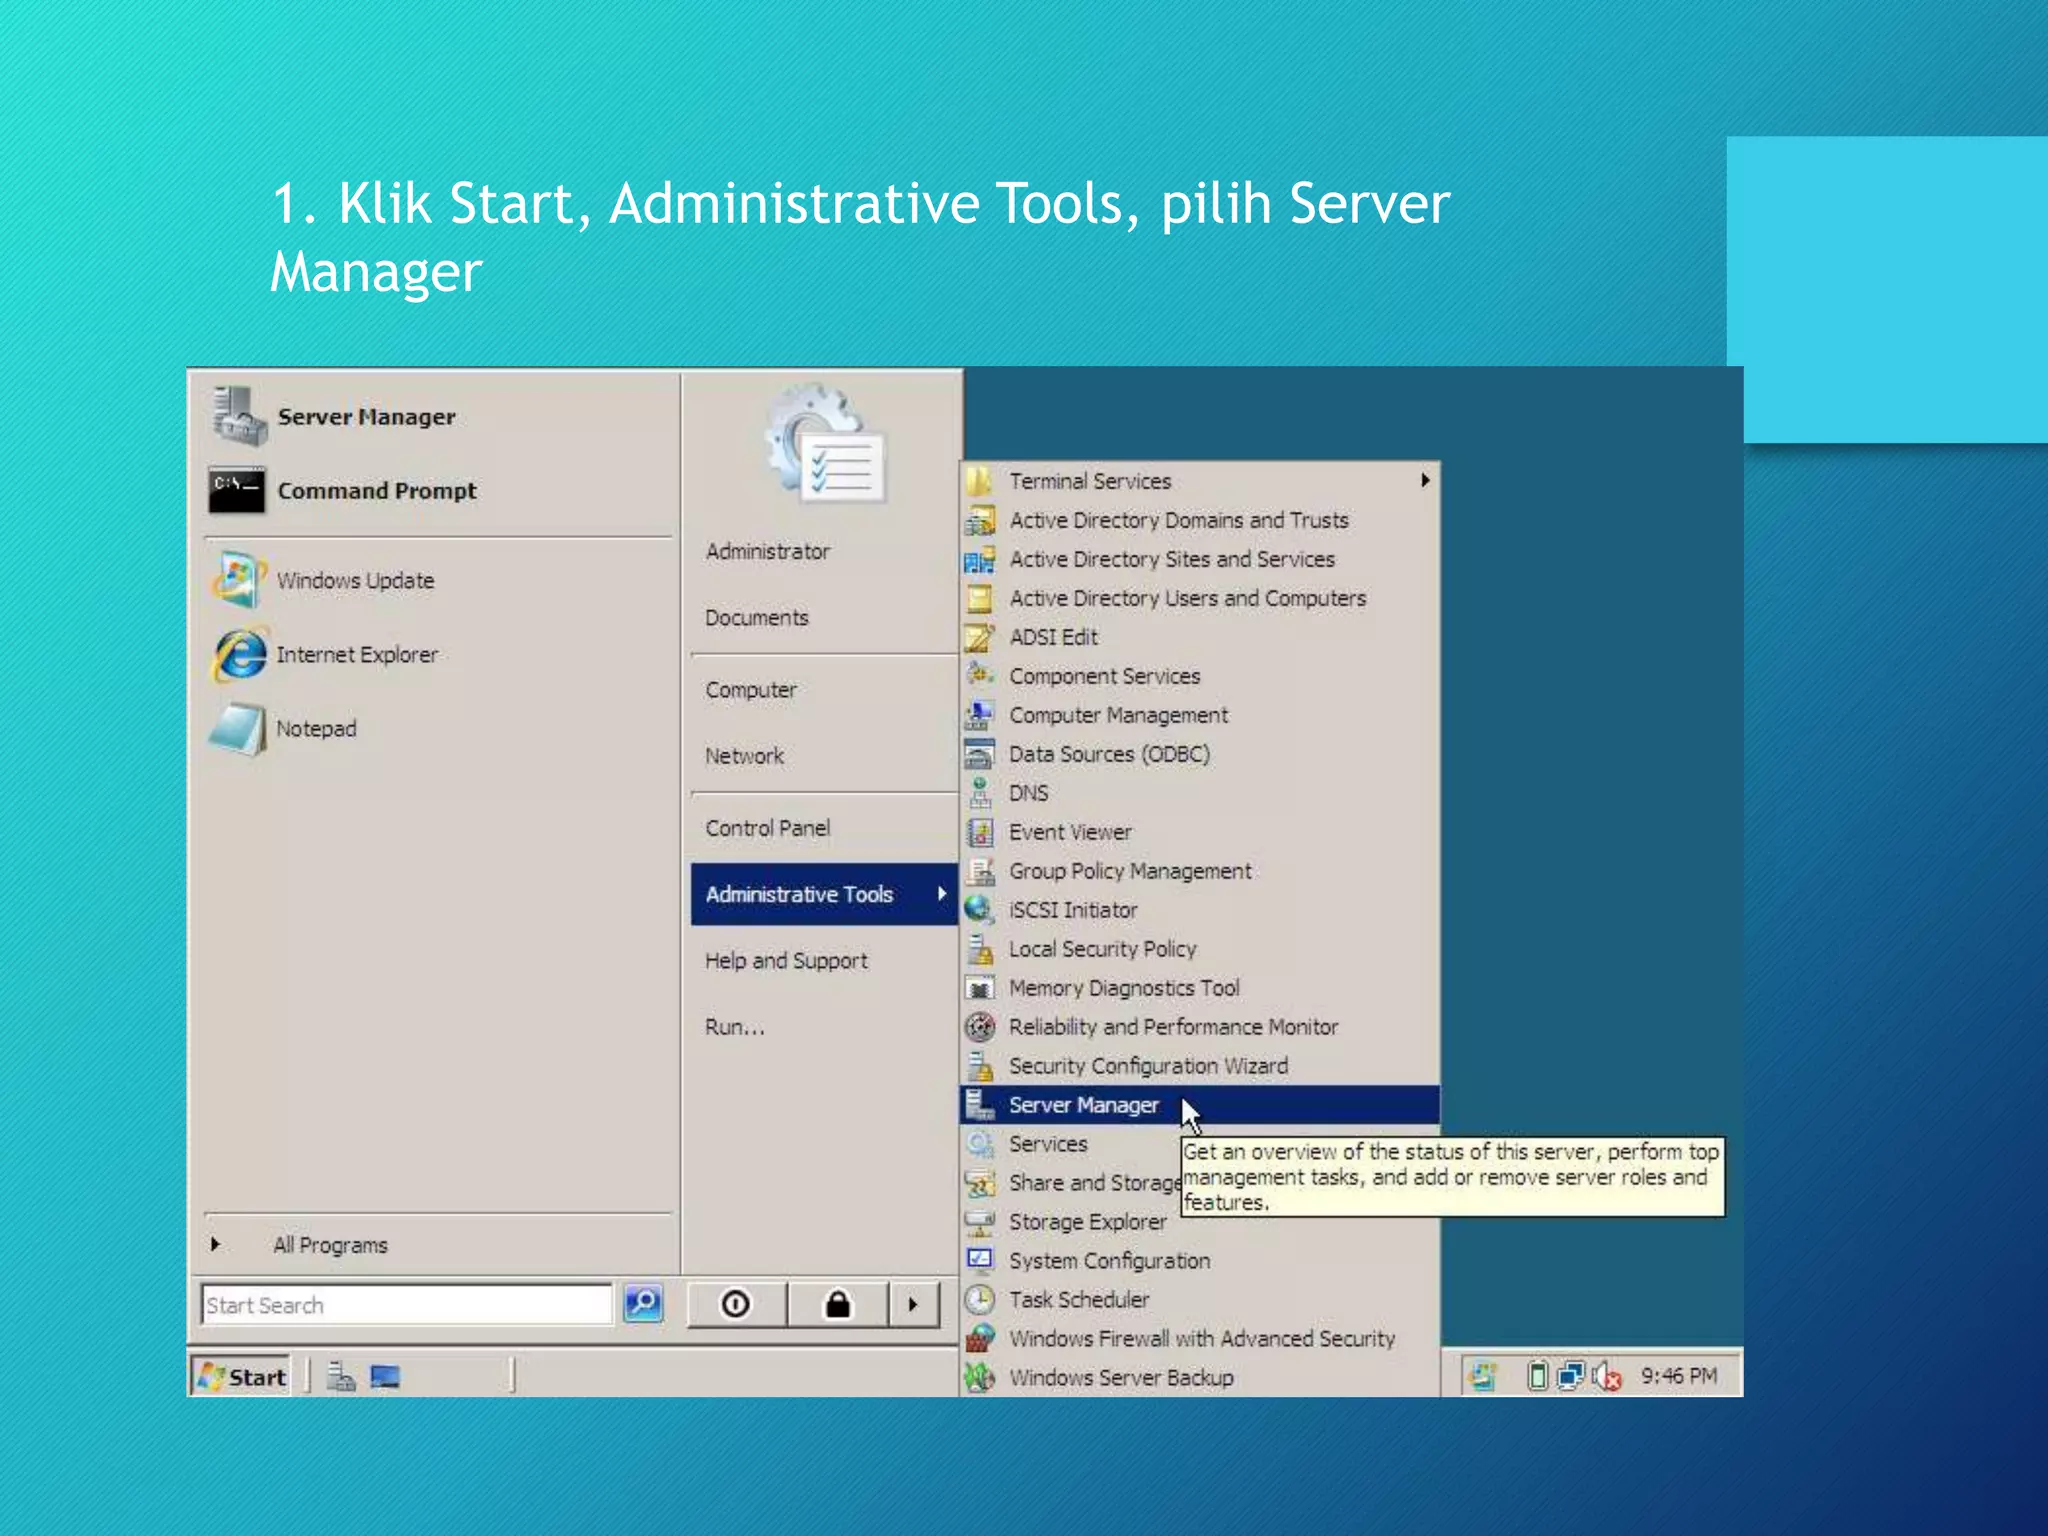Click the search magnifier button
Screen dimensions: 2048x1536
pyautogui.click(x=643, y=1304)
